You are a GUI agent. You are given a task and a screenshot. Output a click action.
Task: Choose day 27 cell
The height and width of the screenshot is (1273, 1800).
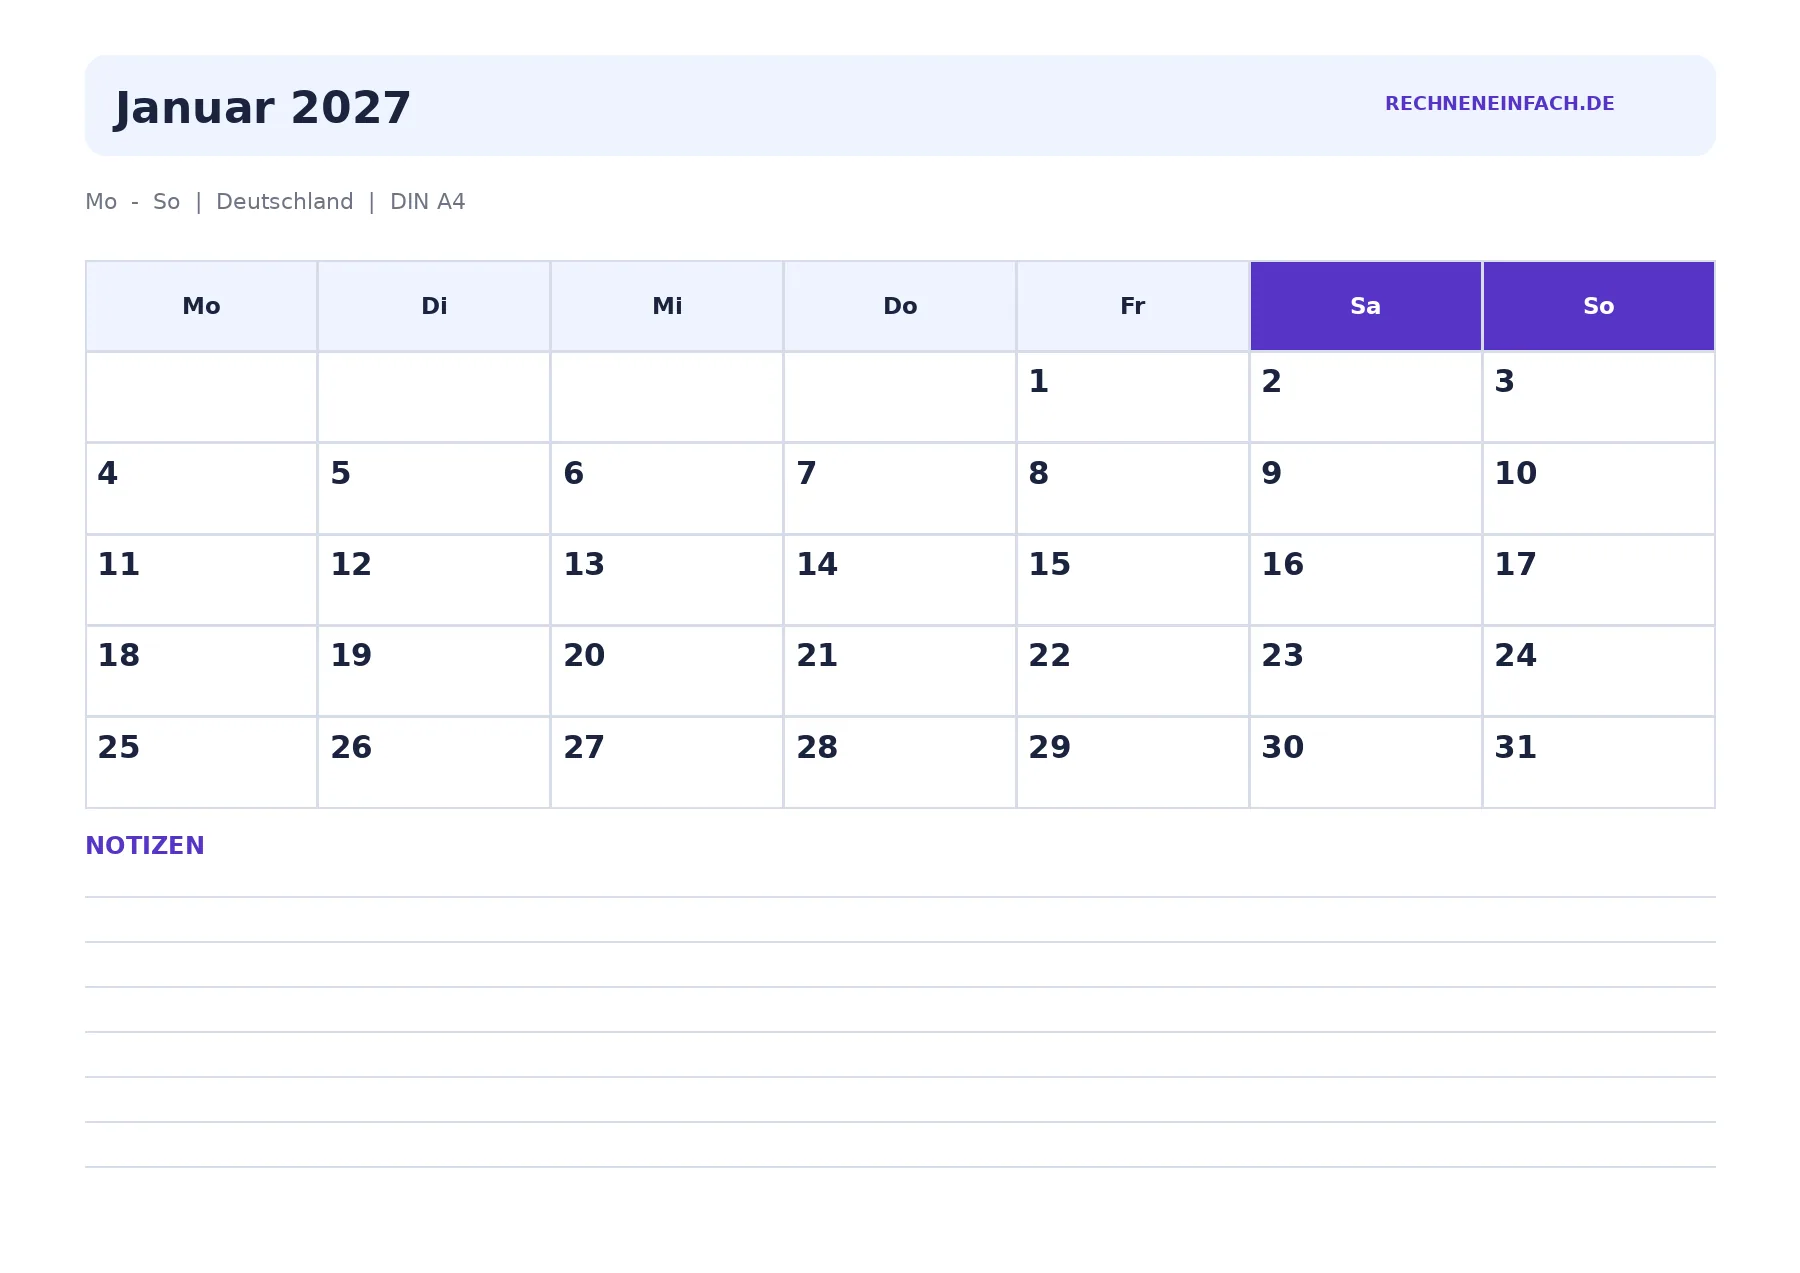pyautogui.click(x=667, y=763)
